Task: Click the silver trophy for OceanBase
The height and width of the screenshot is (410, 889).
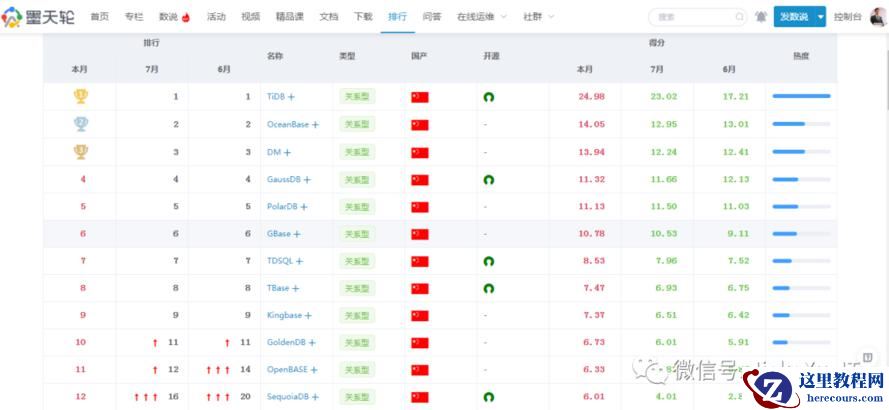Action: coord(81,124)
